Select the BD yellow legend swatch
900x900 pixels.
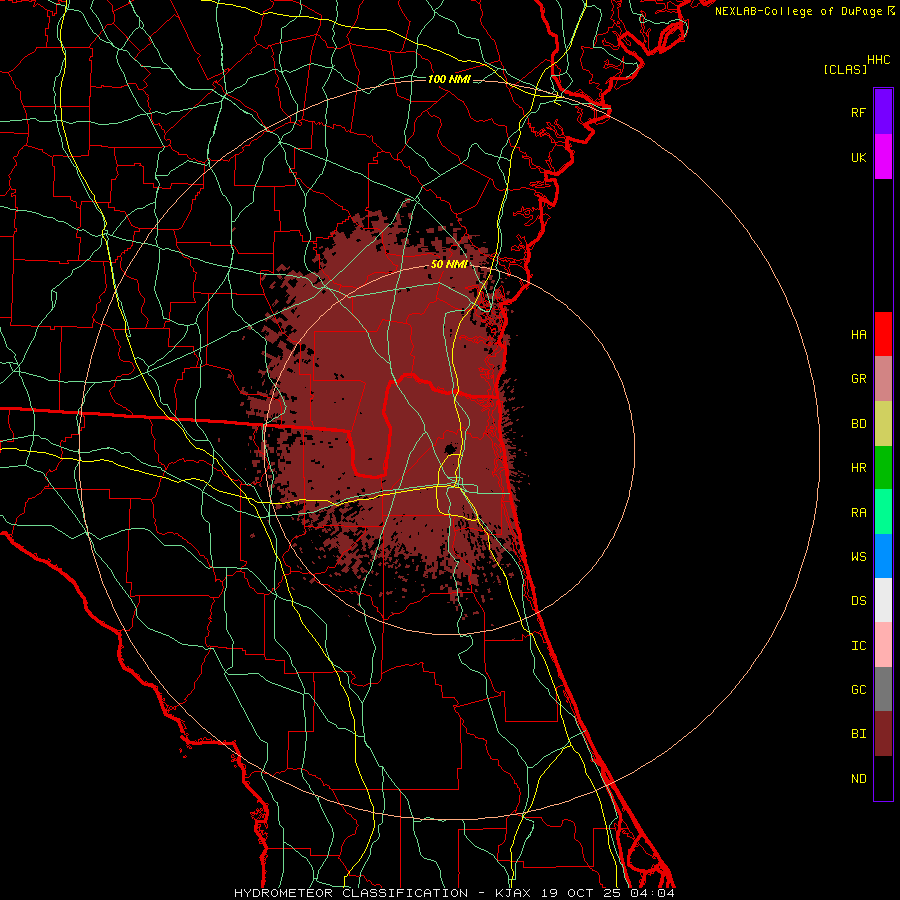pyautogui.click(x=883, y=423)
